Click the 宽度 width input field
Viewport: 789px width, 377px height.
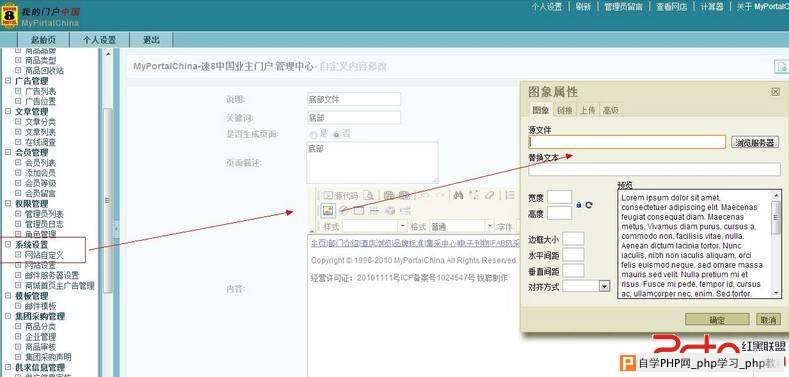[560, 197]
